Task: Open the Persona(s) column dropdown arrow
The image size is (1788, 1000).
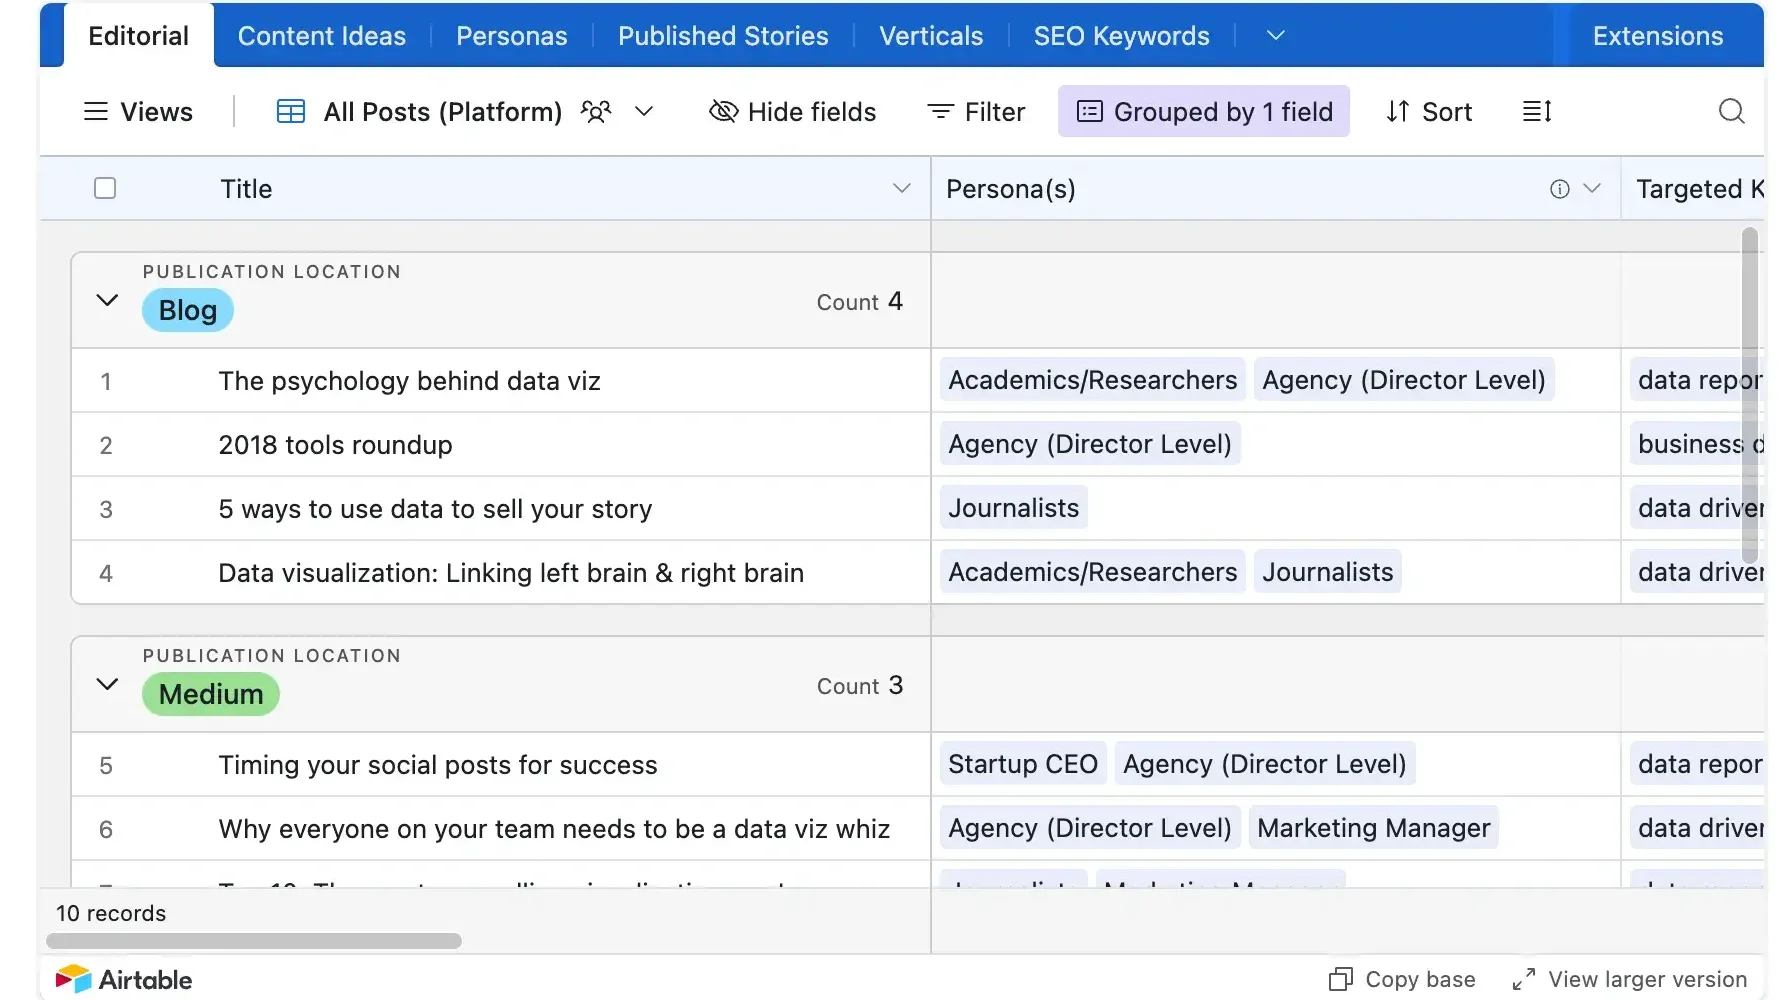Action: pyautogui.click(x=1592, y=188)
